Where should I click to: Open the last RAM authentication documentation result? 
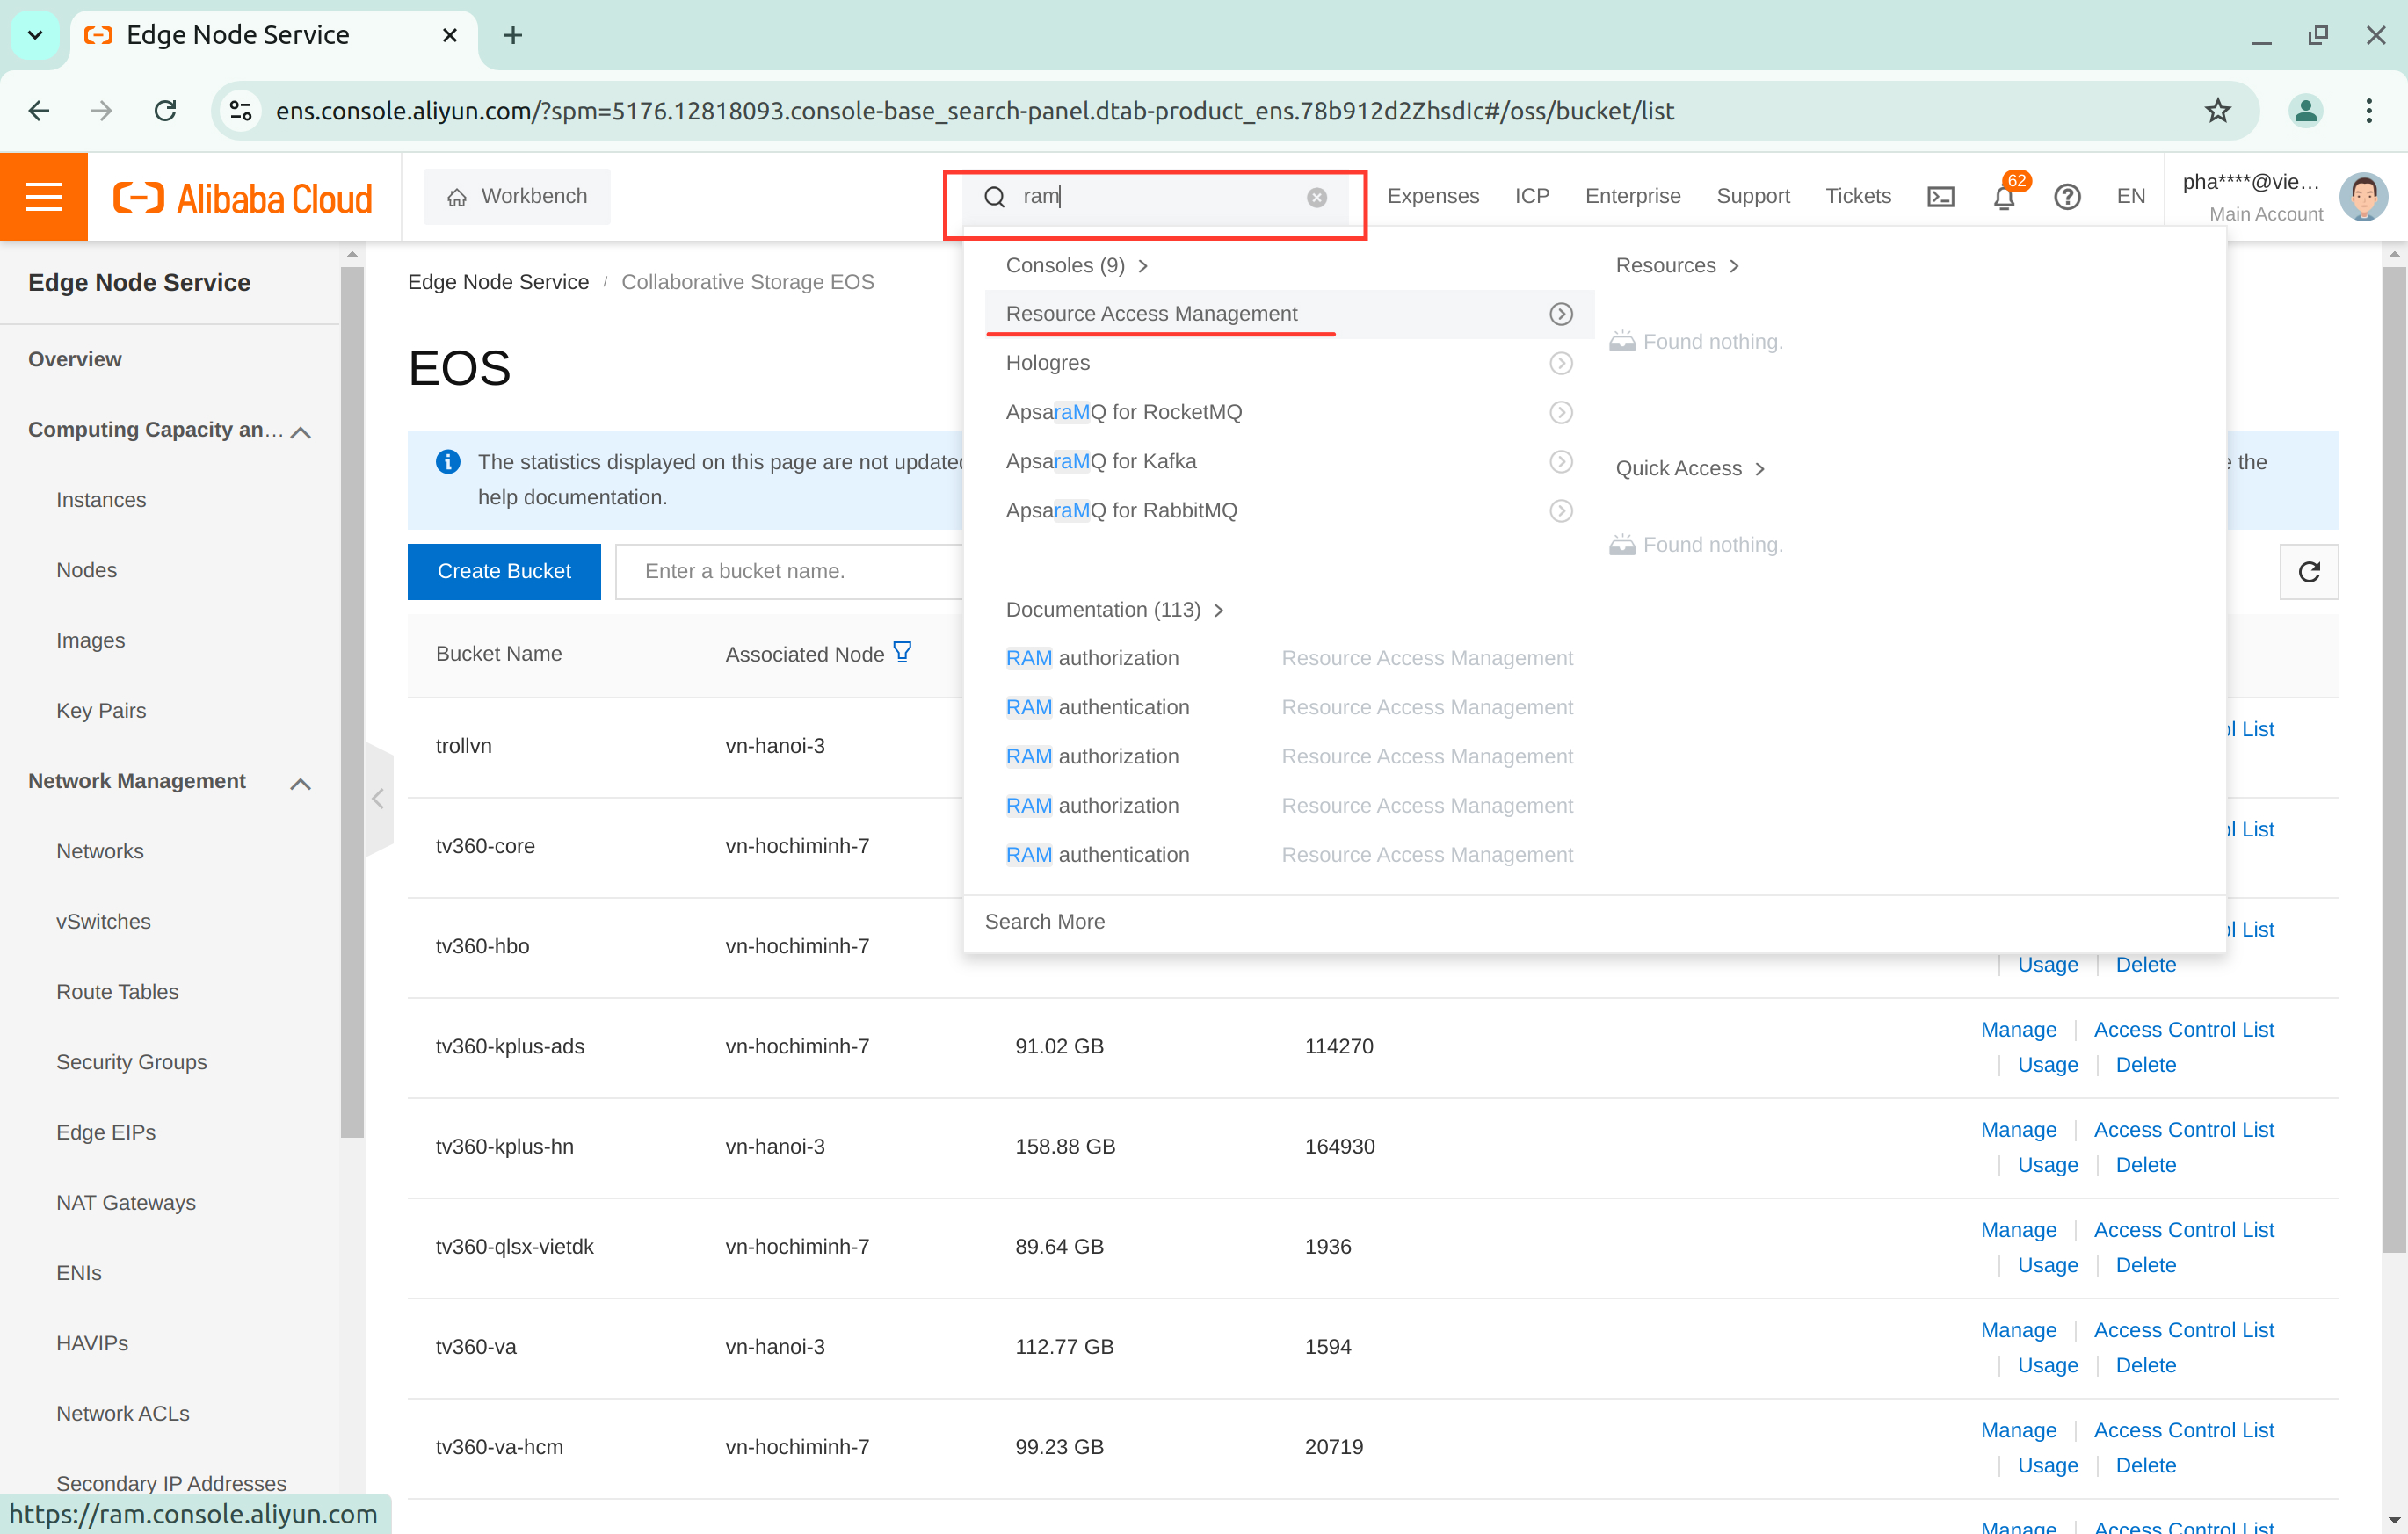click(1097, 855)
